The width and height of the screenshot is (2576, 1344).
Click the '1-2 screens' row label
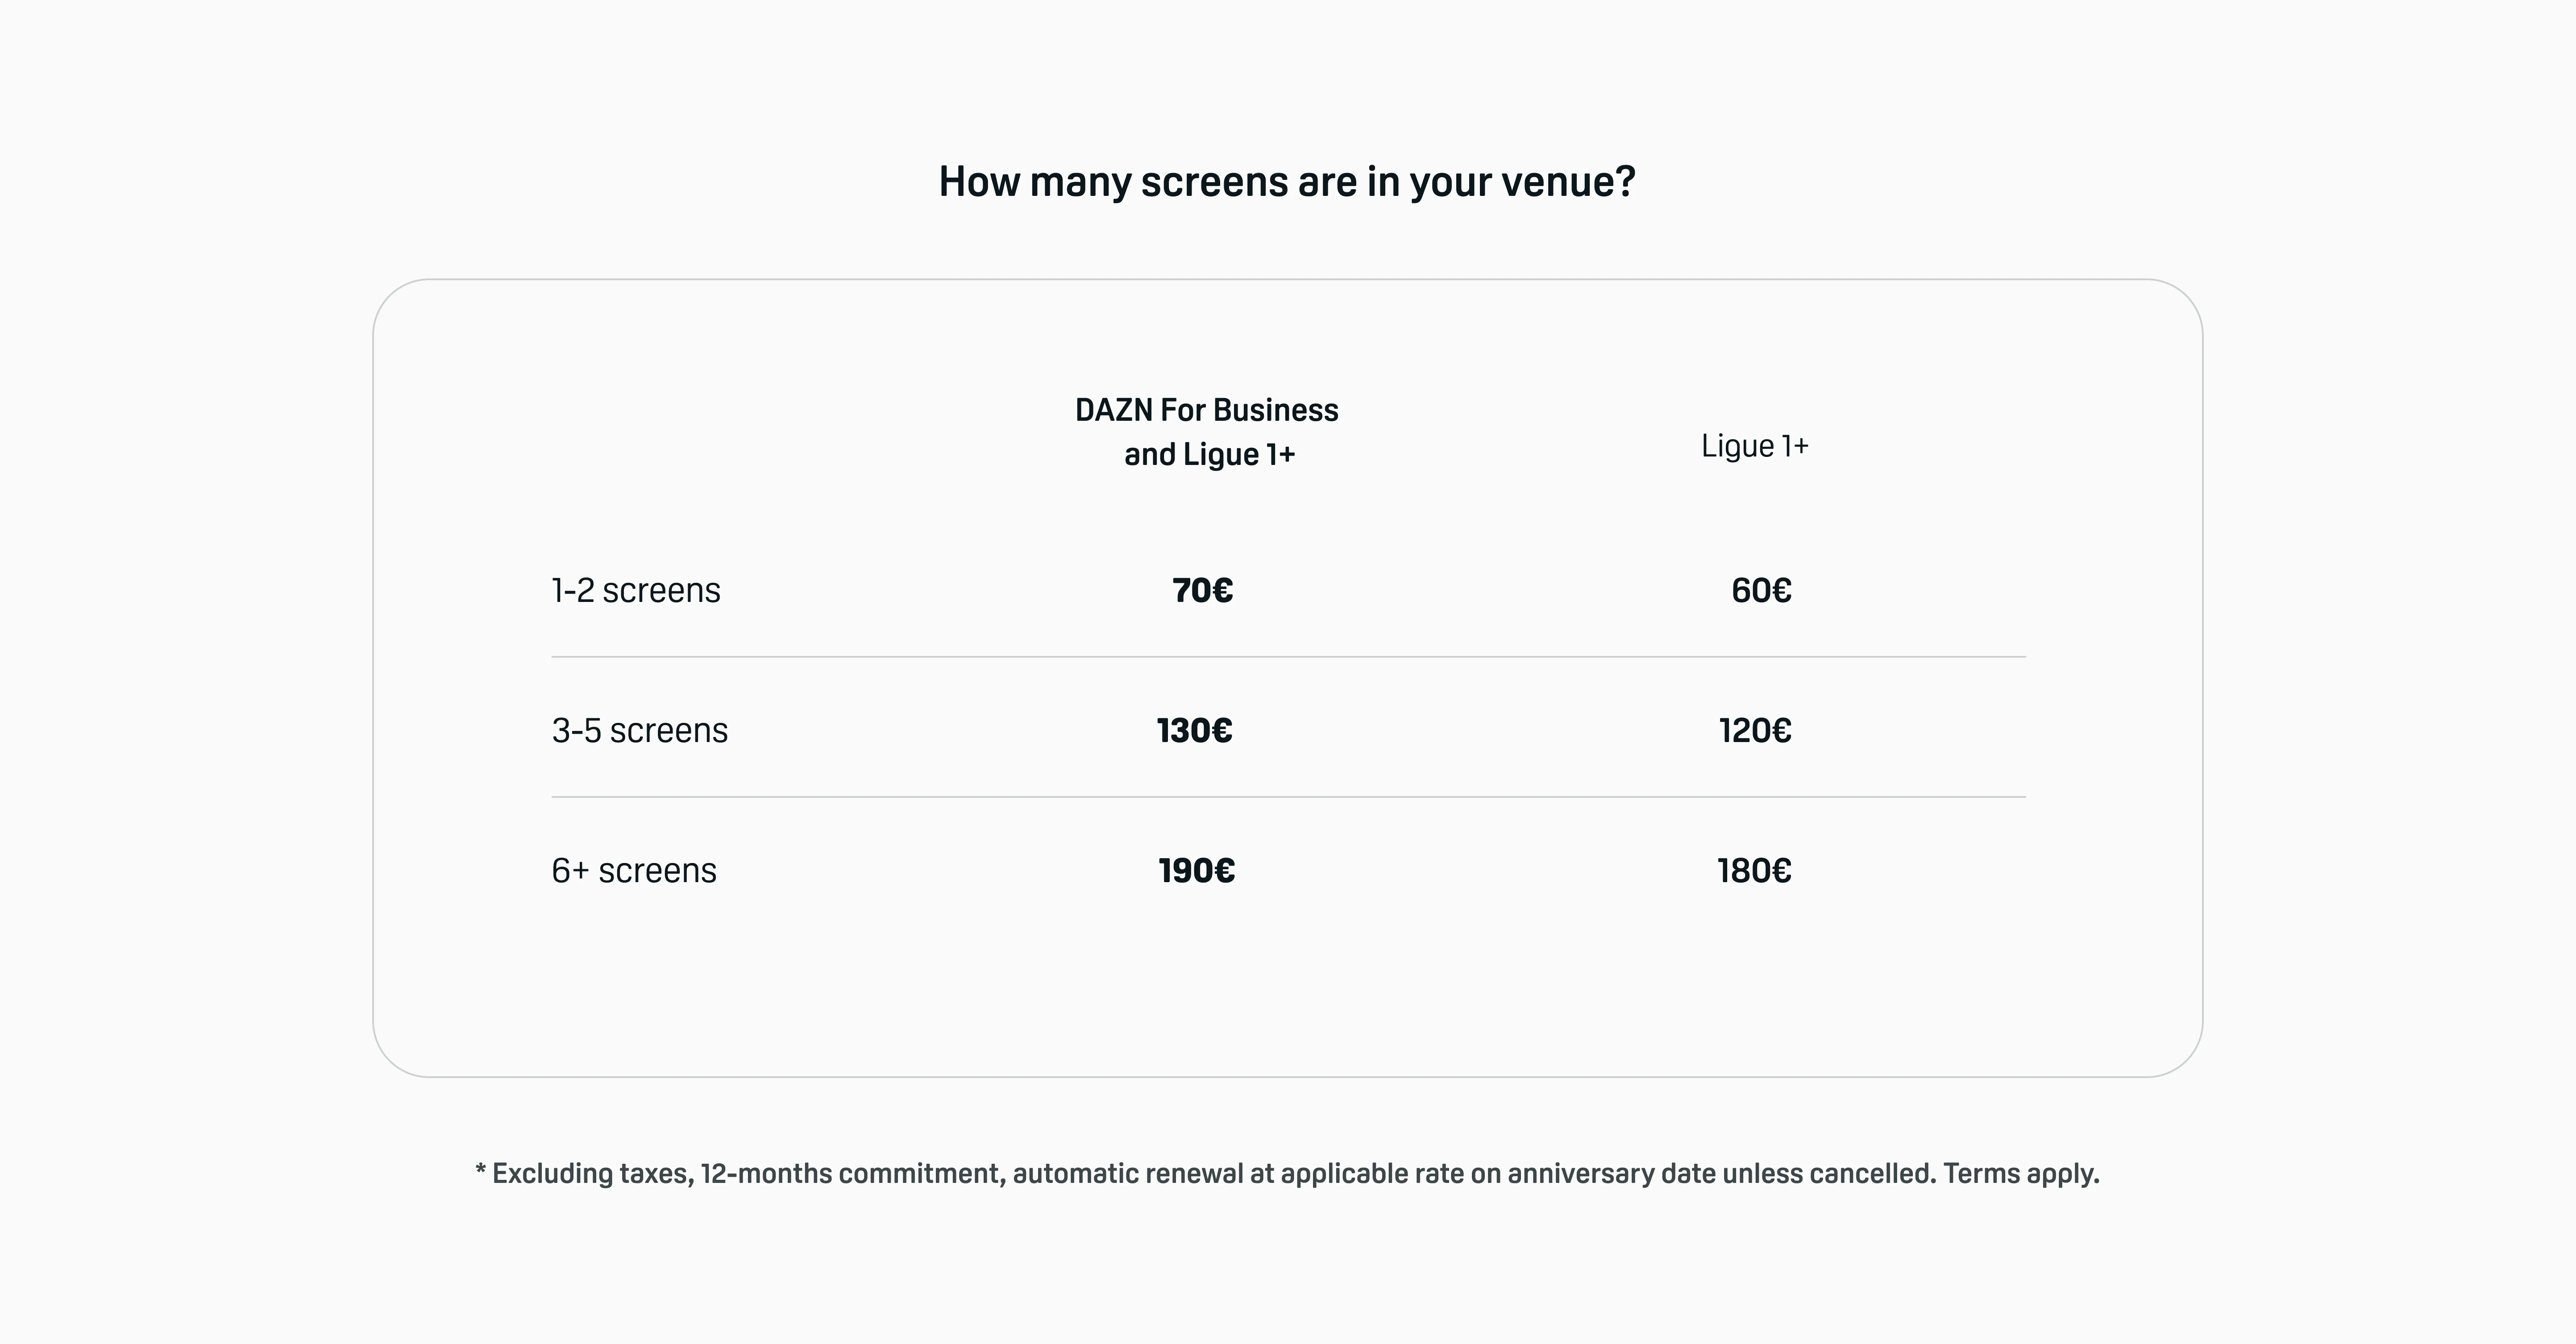pyautogui.click(x=636, y=590)
